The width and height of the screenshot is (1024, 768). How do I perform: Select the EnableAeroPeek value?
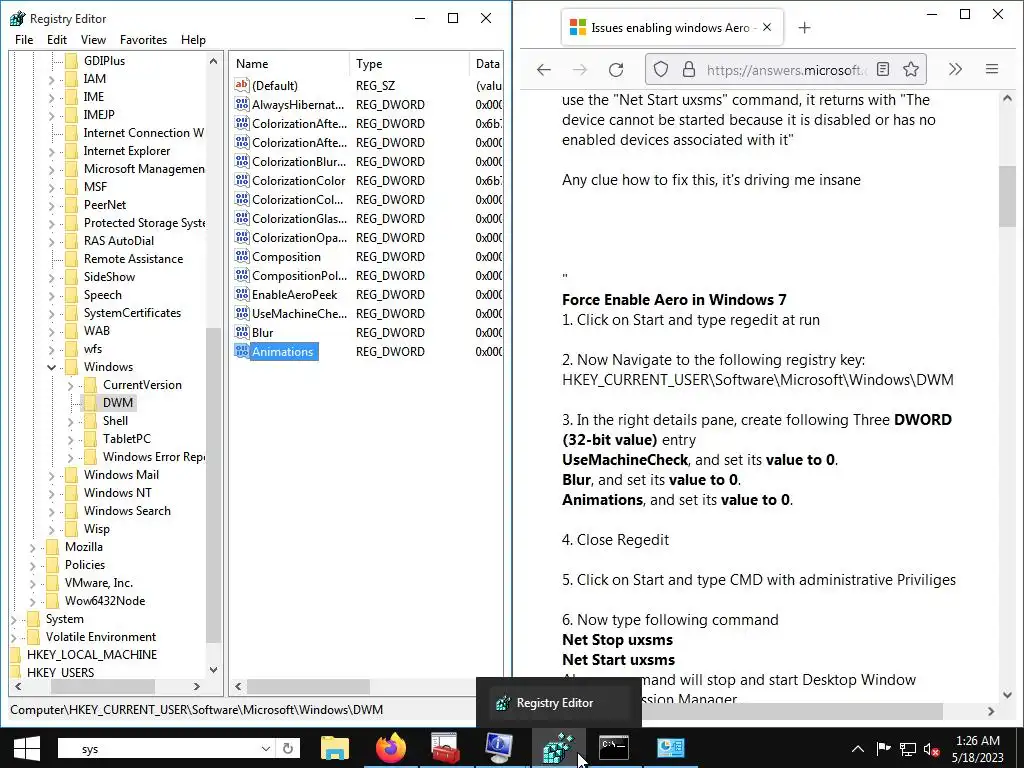[x=295, y=294]
